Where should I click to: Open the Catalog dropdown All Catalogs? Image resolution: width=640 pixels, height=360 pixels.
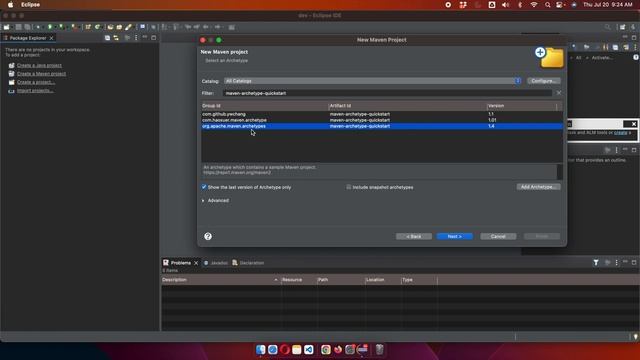click(x=372, y=81)
